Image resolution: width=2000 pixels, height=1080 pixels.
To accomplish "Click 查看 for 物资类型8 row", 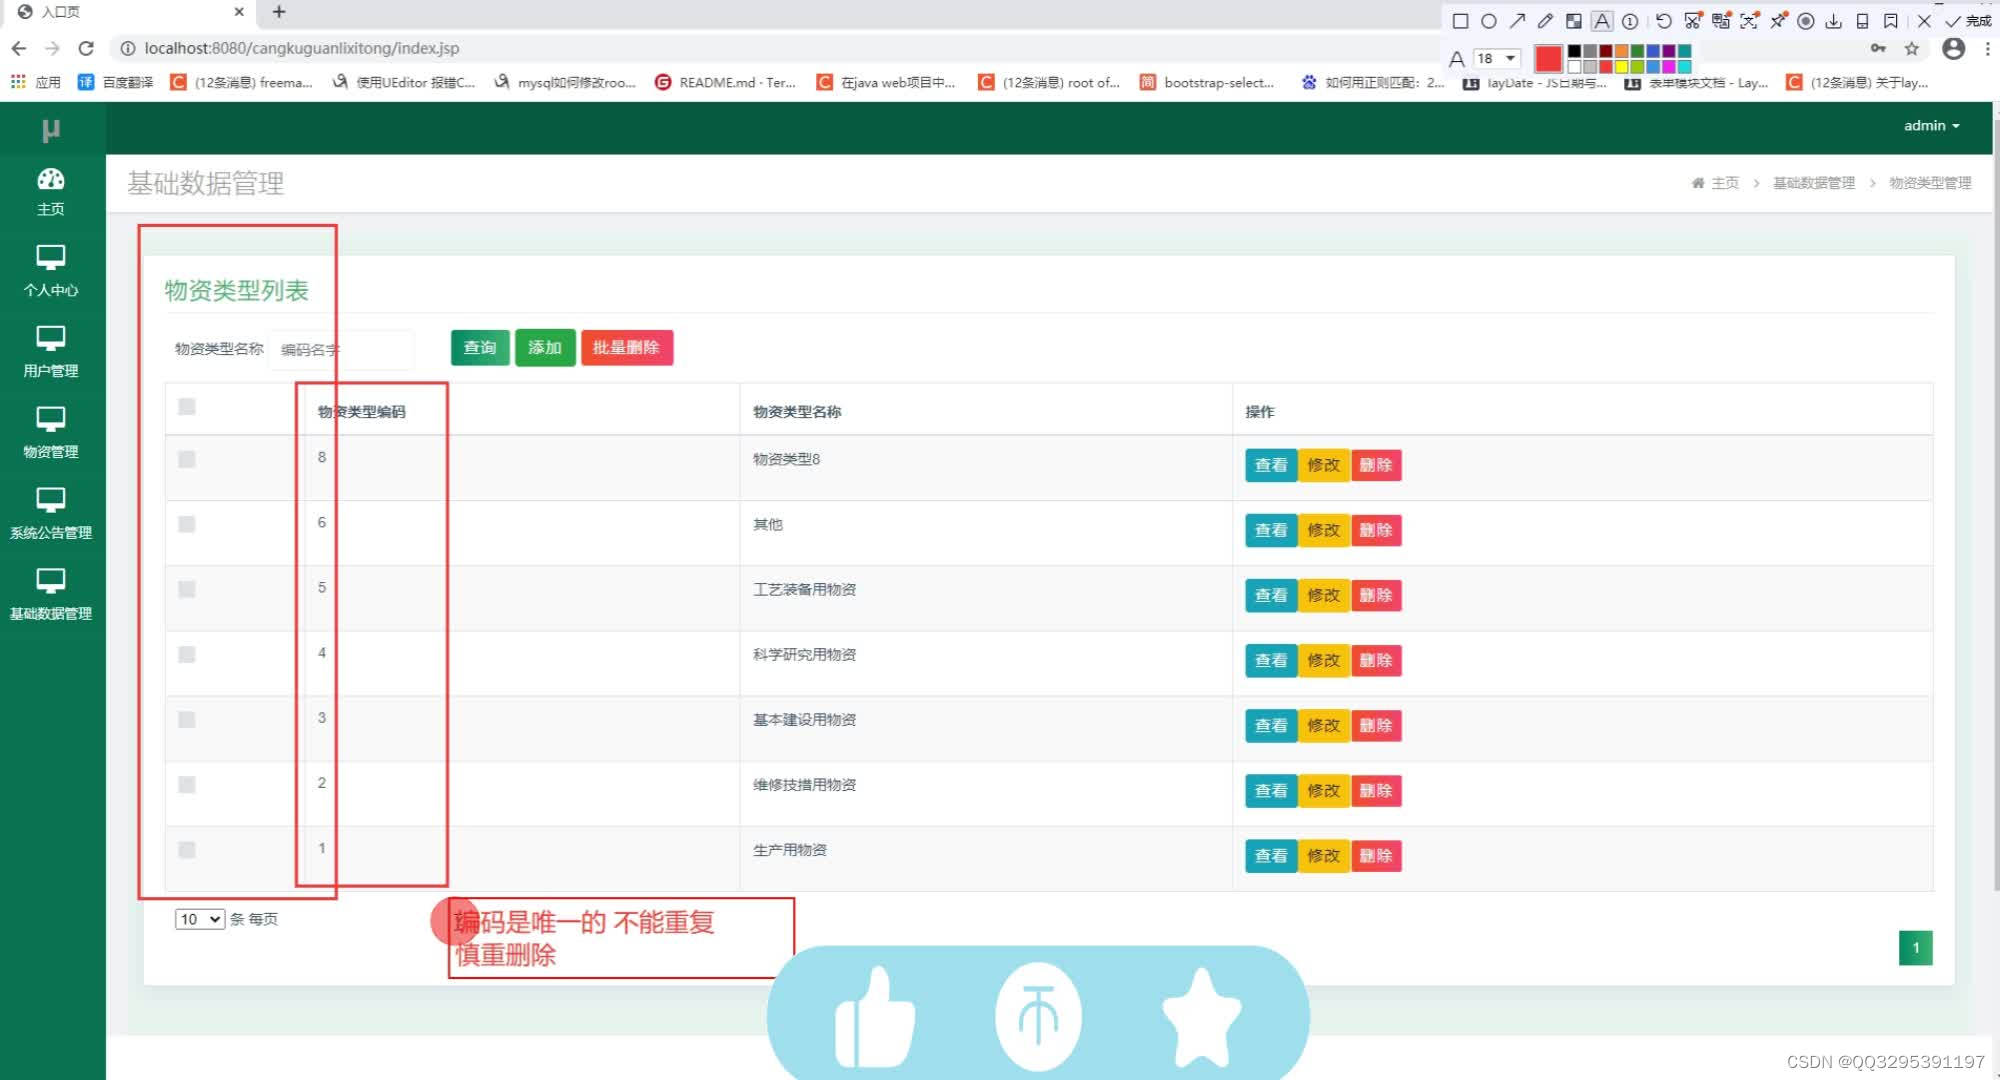I will click(1271, 465).
